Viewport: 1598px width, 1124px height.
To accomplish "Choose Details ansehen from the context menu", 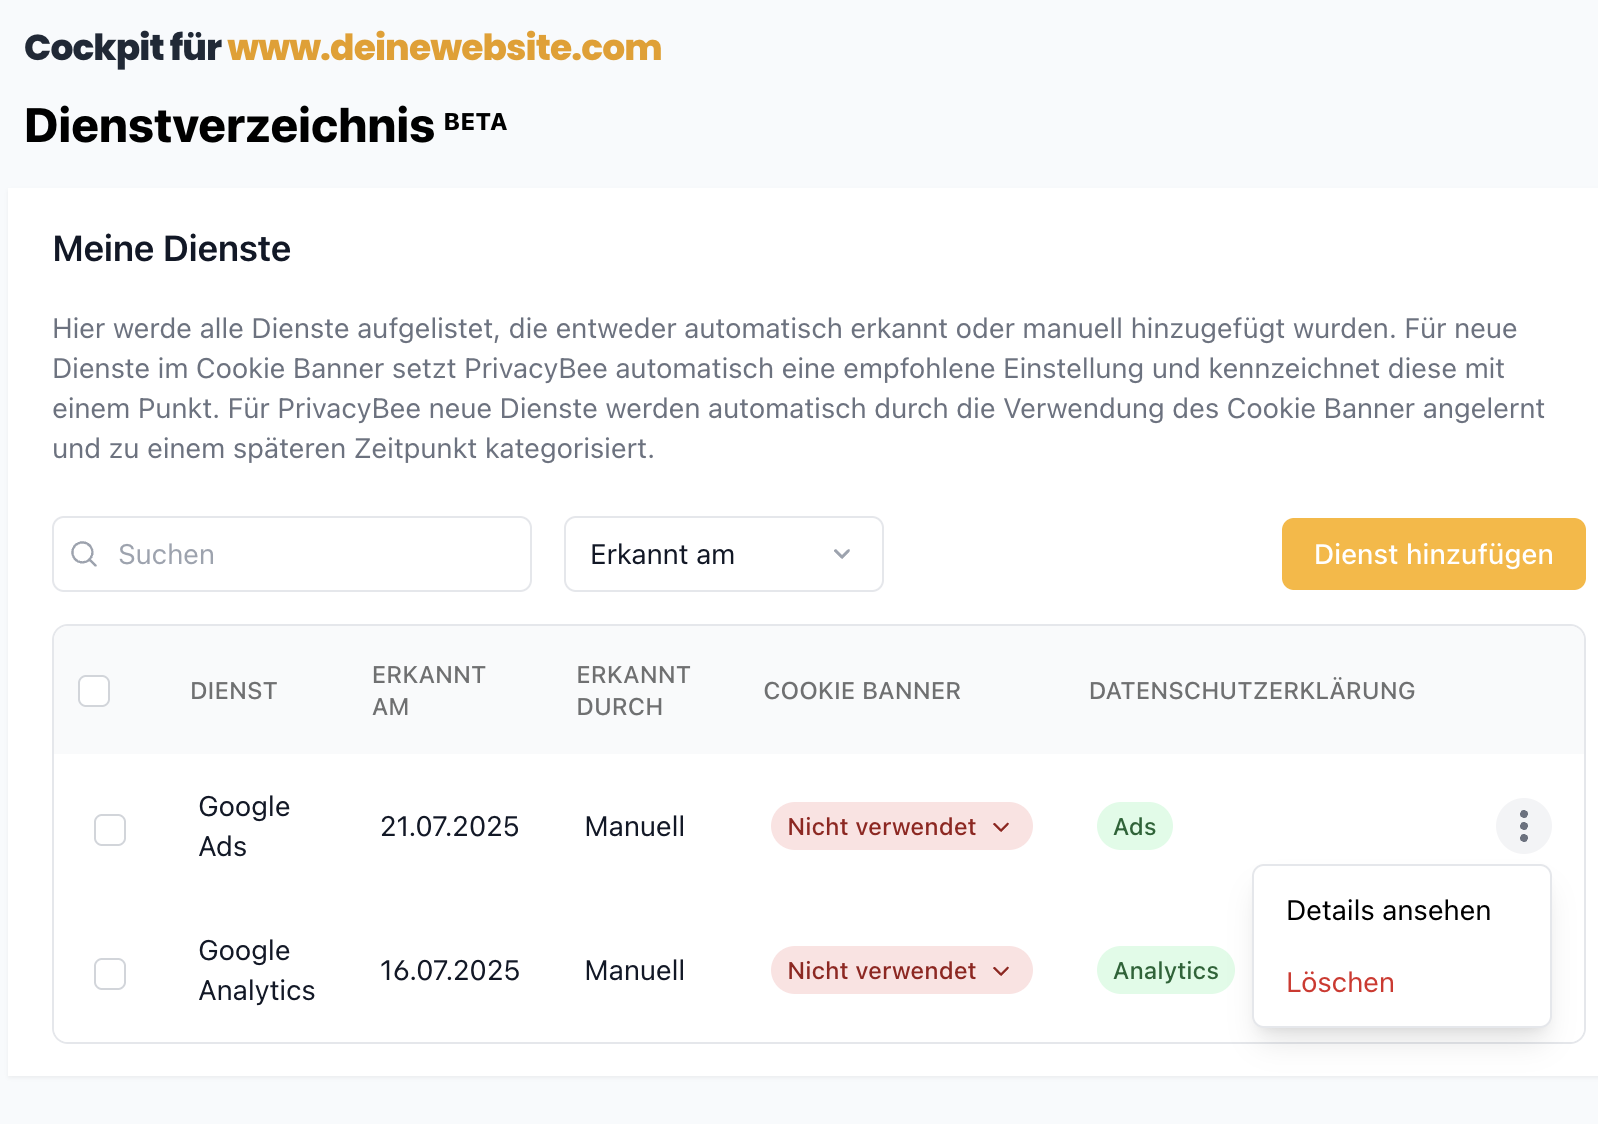I will [x=1388, y=911].
